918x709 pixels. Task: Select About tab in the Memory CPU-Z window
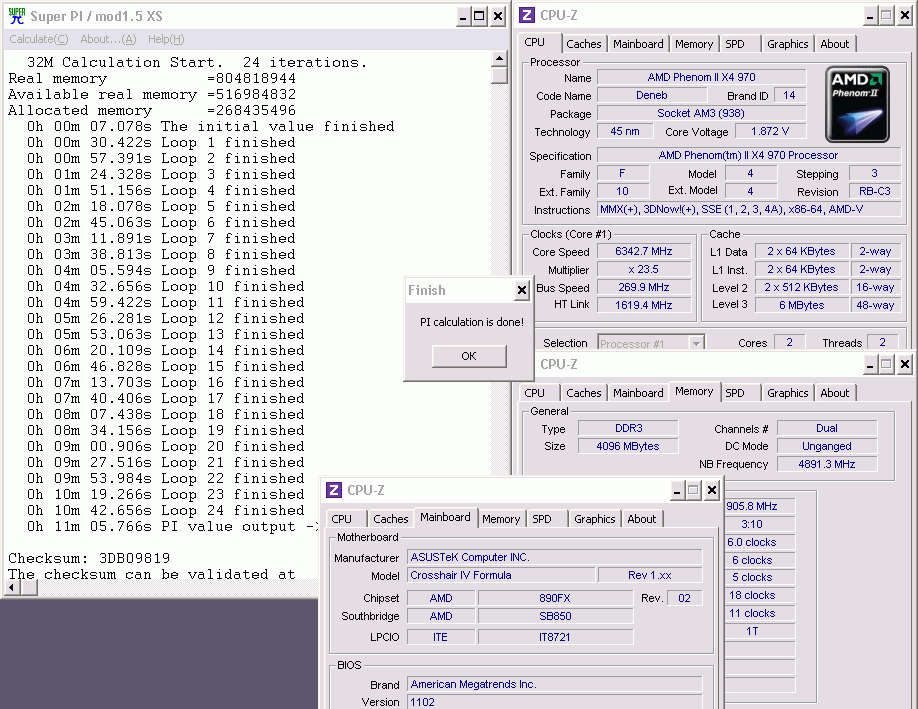[834, 393]
